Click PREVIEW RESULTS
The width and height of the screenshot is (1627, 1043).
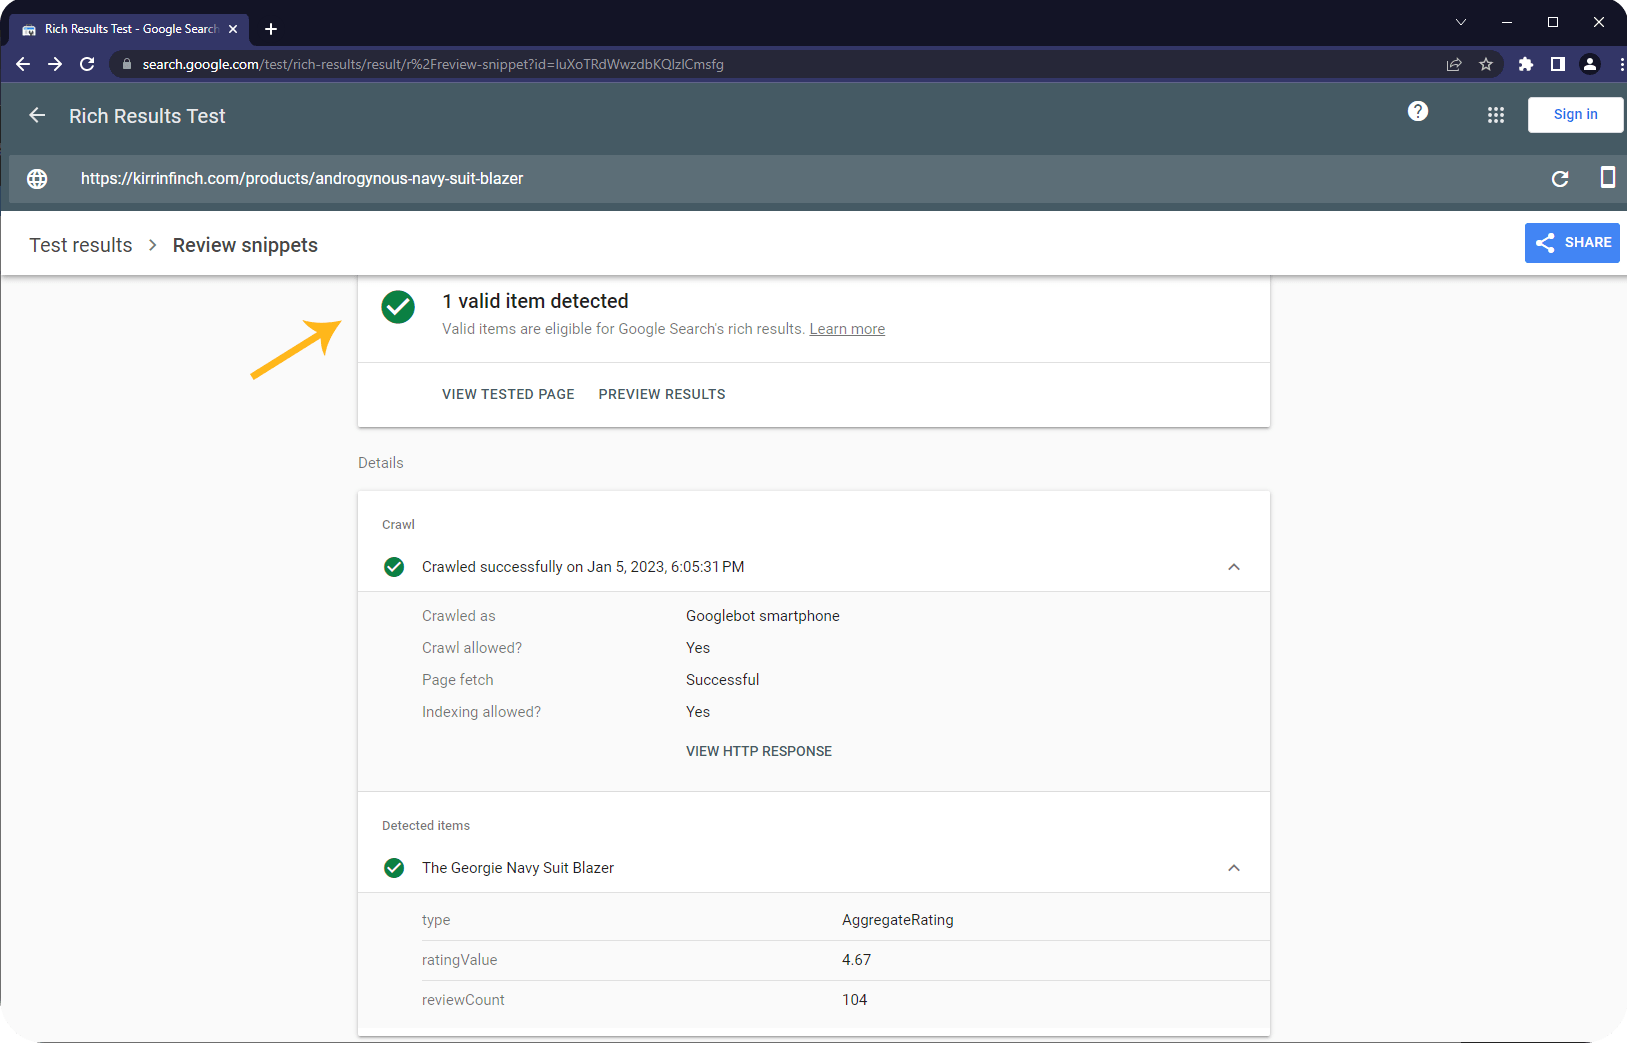(x=662, y=394)
